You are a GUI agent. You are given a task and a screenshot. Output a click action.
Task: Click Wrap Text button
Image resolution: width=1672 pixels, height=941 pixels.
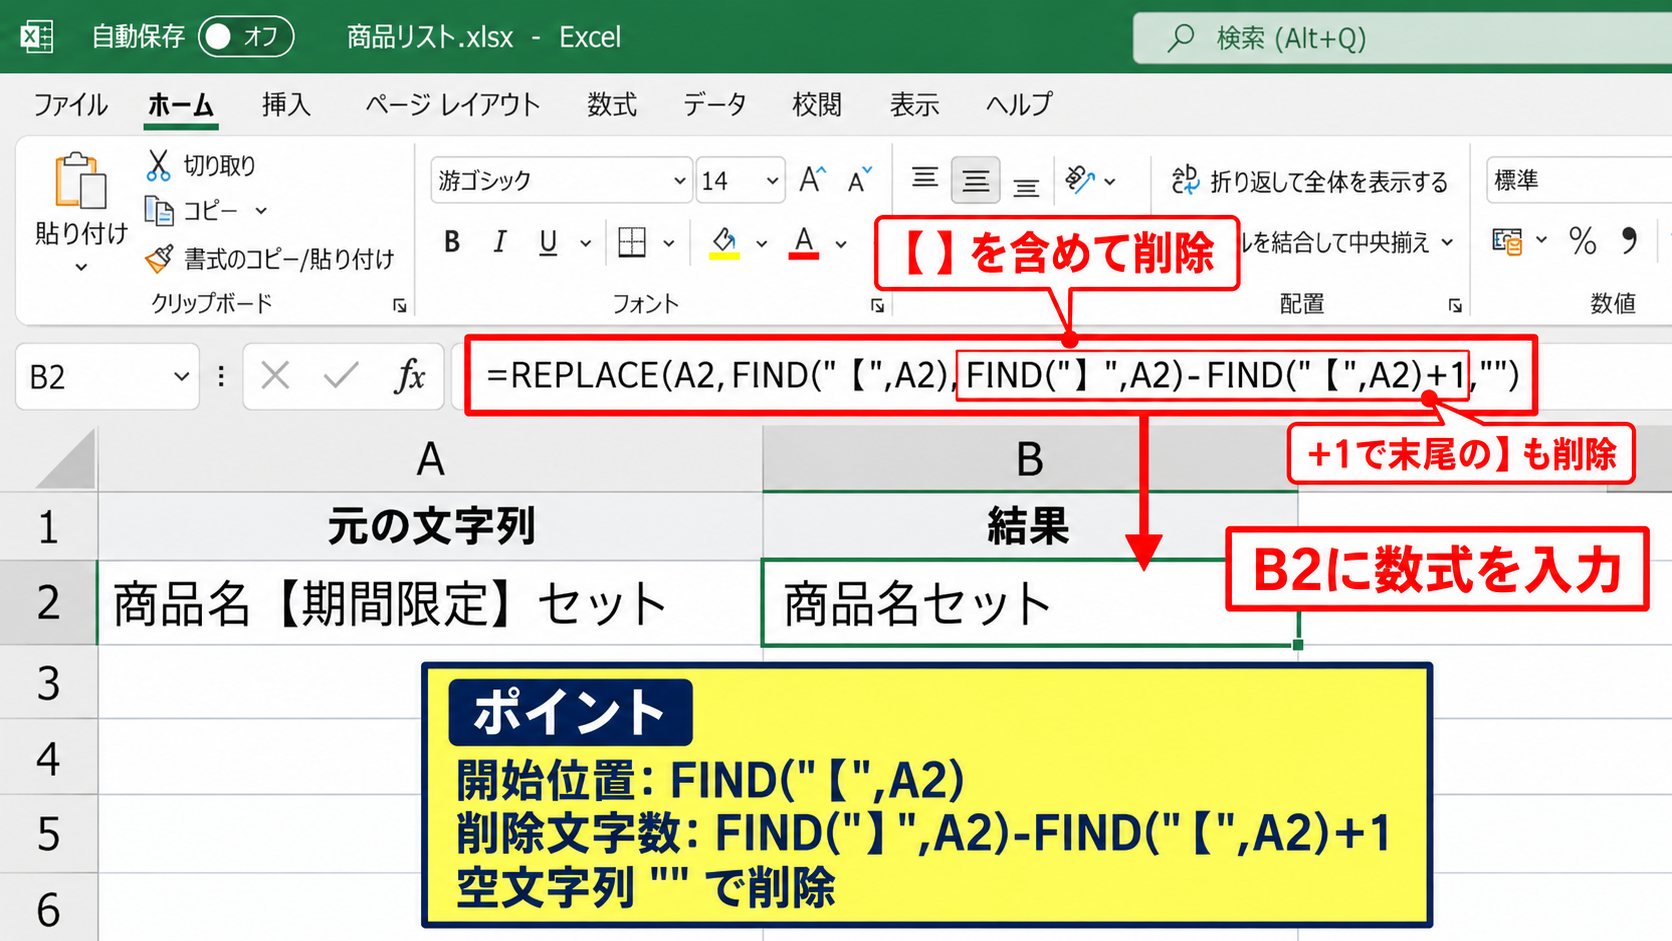pos(1309,181)
